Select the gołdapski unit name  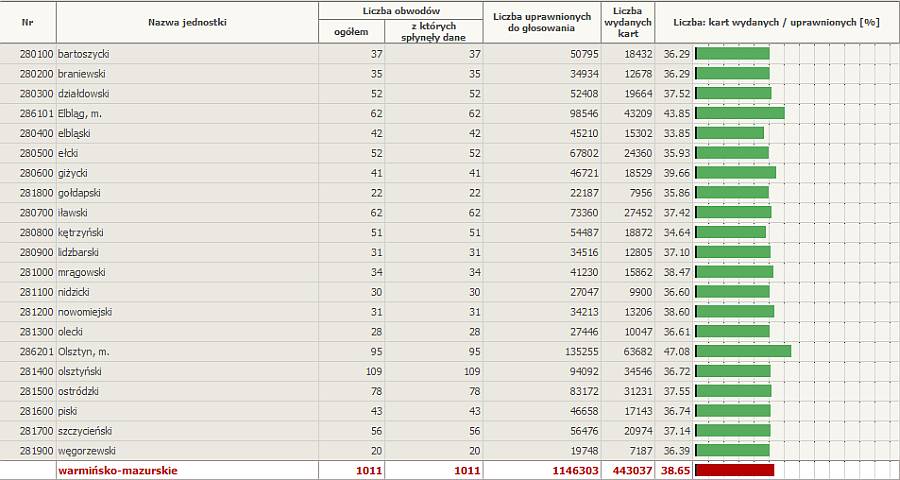point(79,193)
